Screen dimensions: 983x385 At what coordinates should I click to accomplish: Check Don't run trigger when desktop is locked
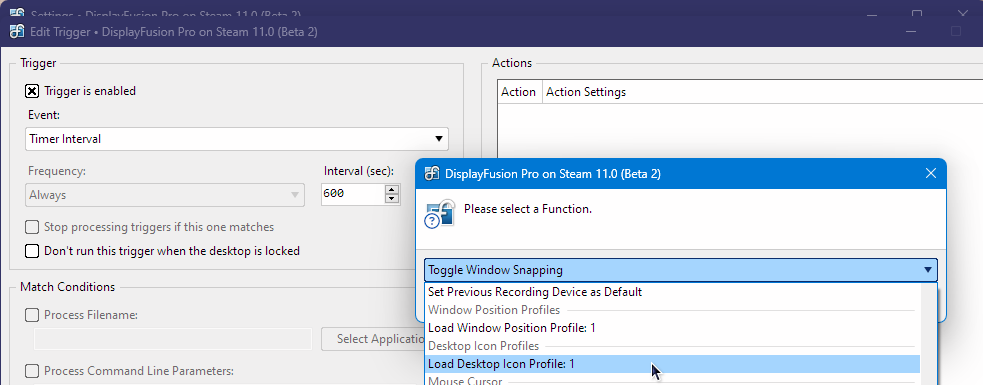31,251
